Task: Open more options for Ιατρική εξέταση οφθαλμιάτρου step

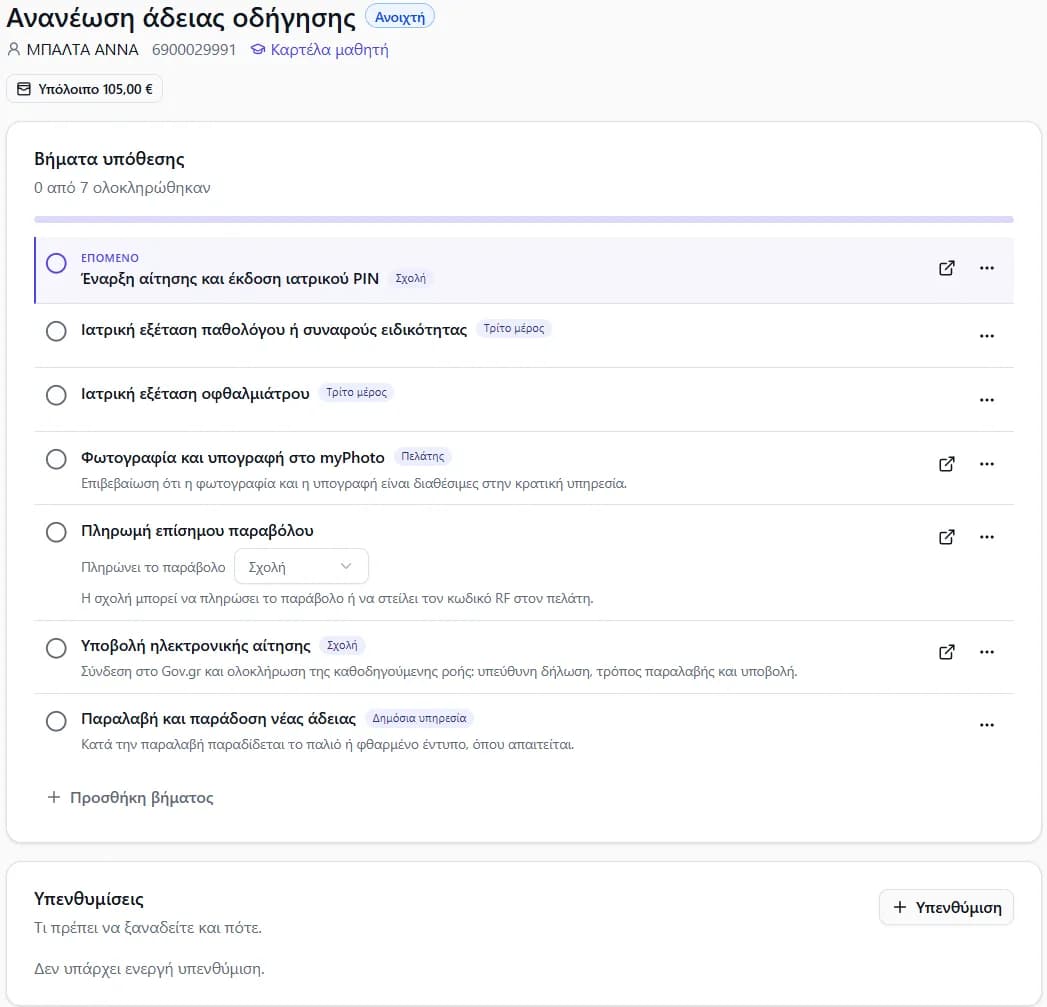Action: coord(987,400)
